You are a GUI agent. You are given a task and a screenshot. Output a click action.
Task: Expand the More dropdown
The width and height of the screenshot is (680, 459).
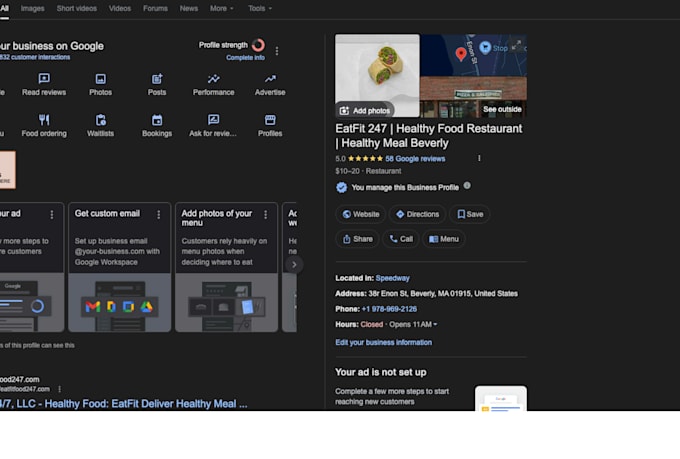click(x=221, y=8)
